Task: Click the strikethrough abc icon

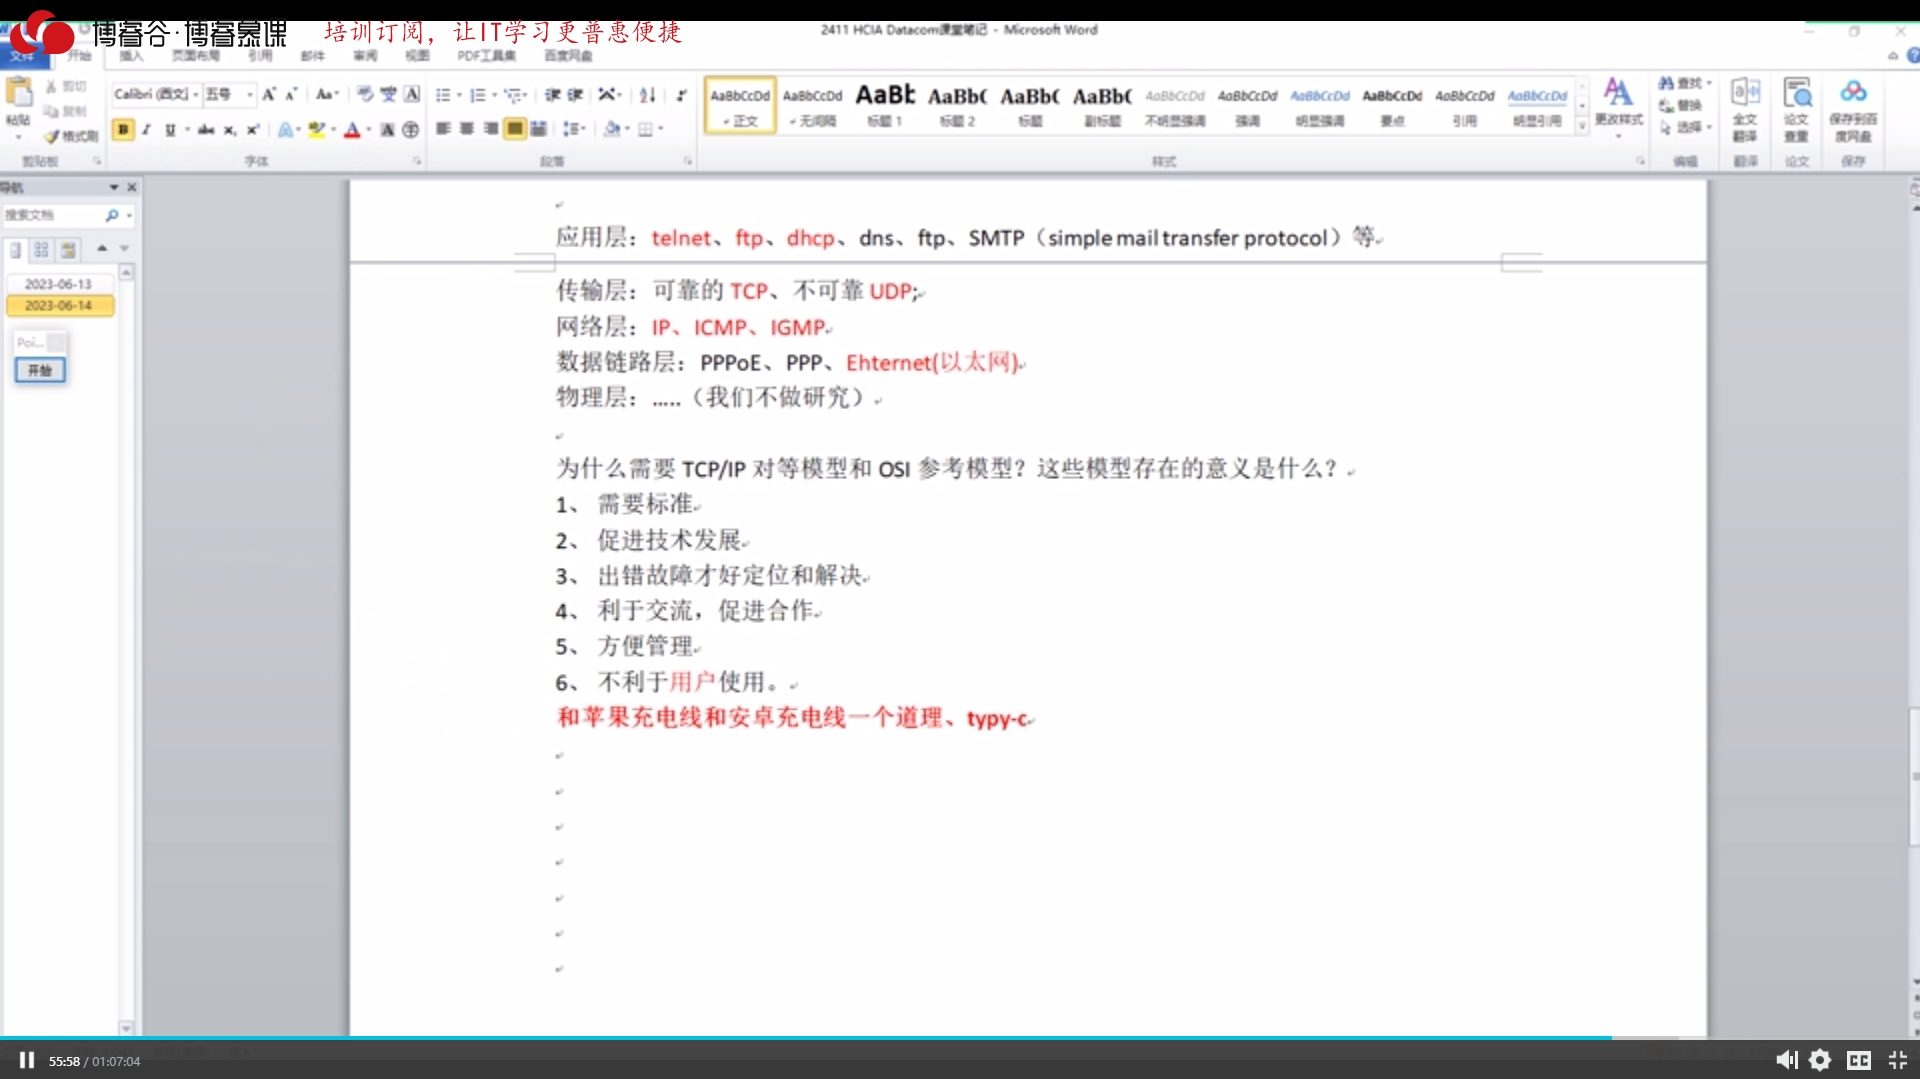Action: click(206, 130)
